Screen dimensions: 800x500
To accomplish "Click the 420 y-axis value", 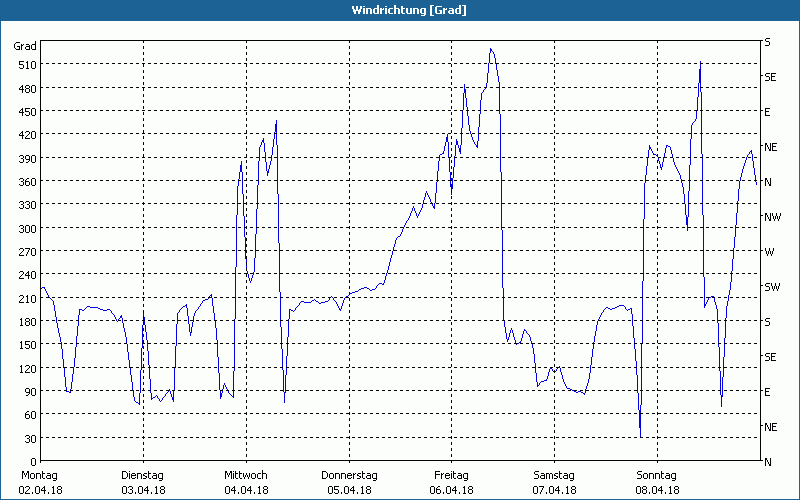I will (x=28, y=135).
